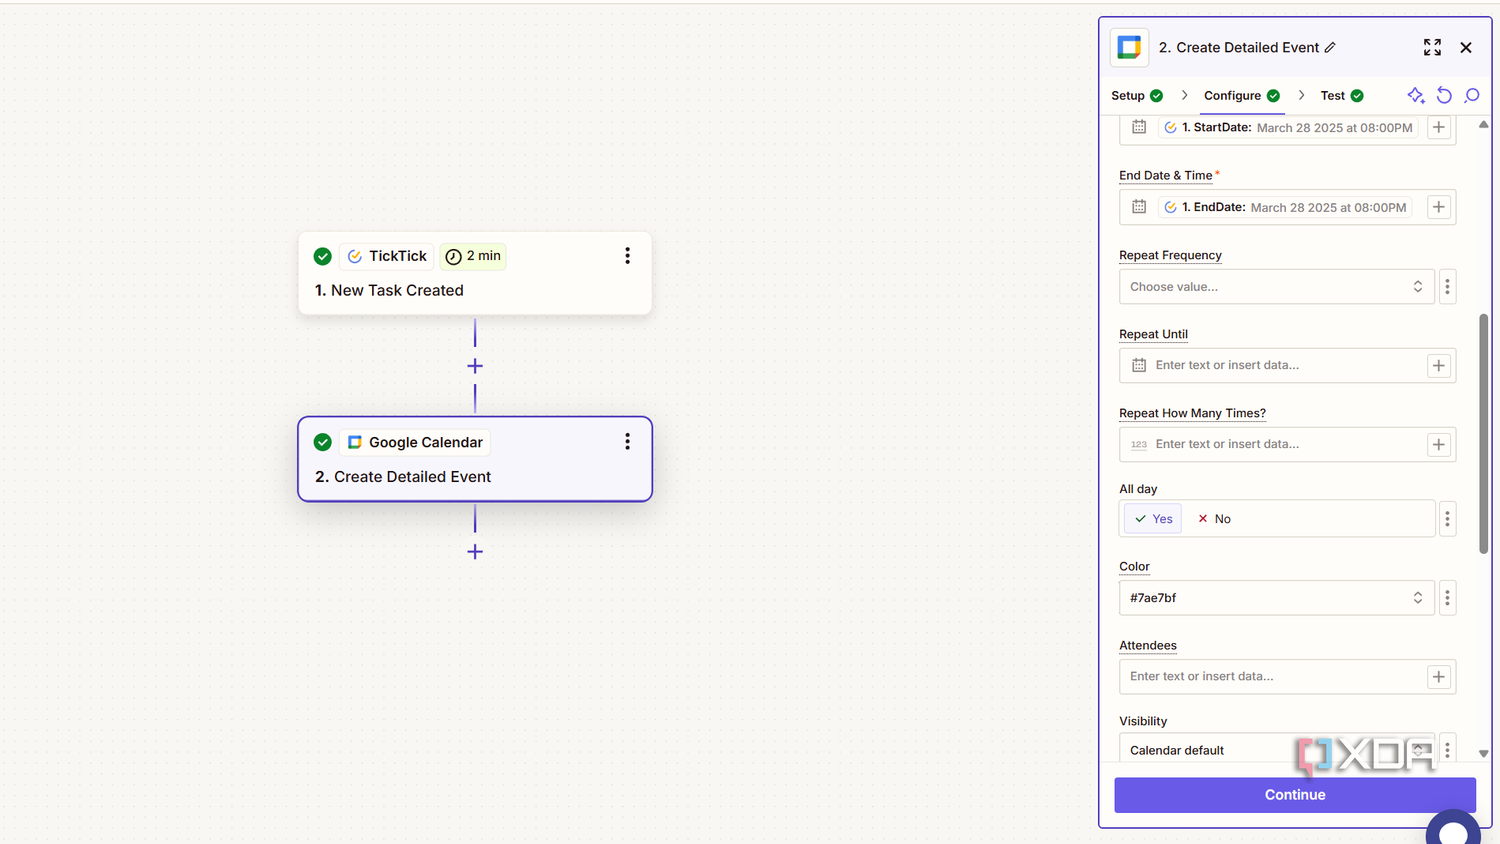This screenshot has height=844, width=1500.
Task: Open the comment bubble icon in panel
Action: 1472,95
